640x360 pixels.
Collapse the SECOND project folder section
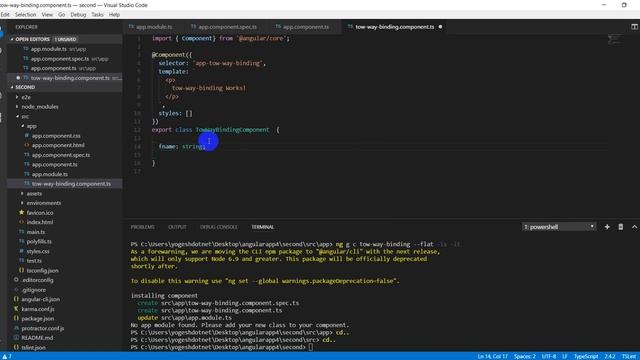(x=25, y=87)
